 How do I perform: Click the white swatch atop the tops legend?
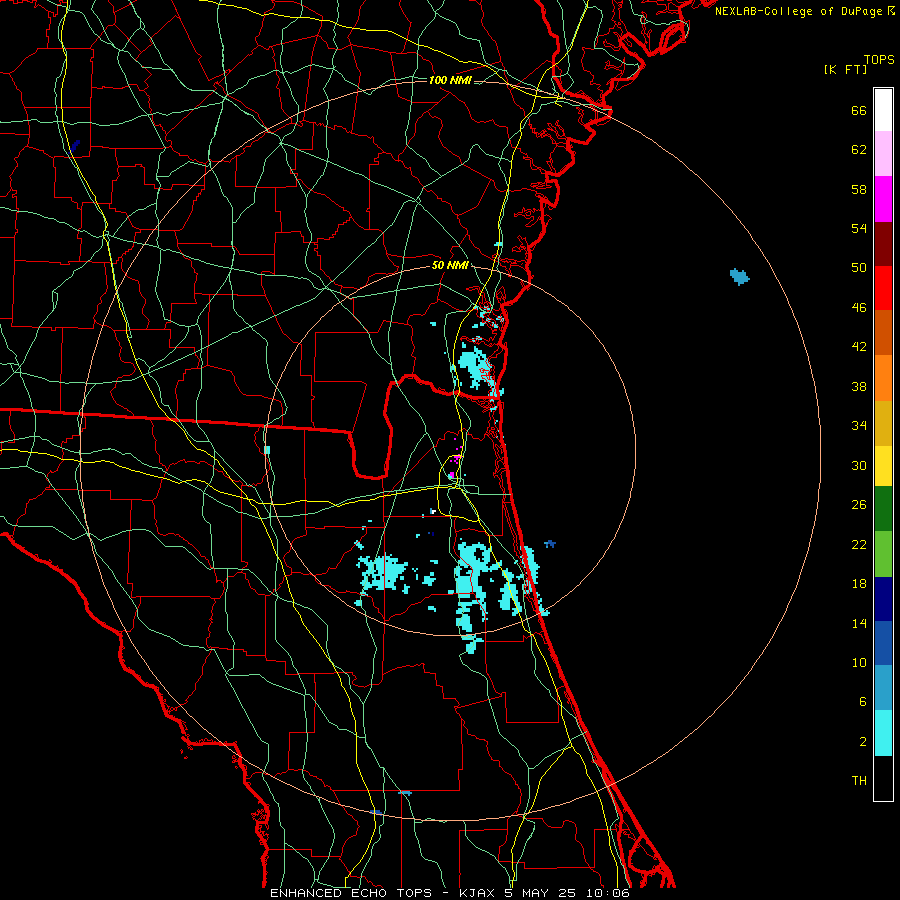click(883, 110)
